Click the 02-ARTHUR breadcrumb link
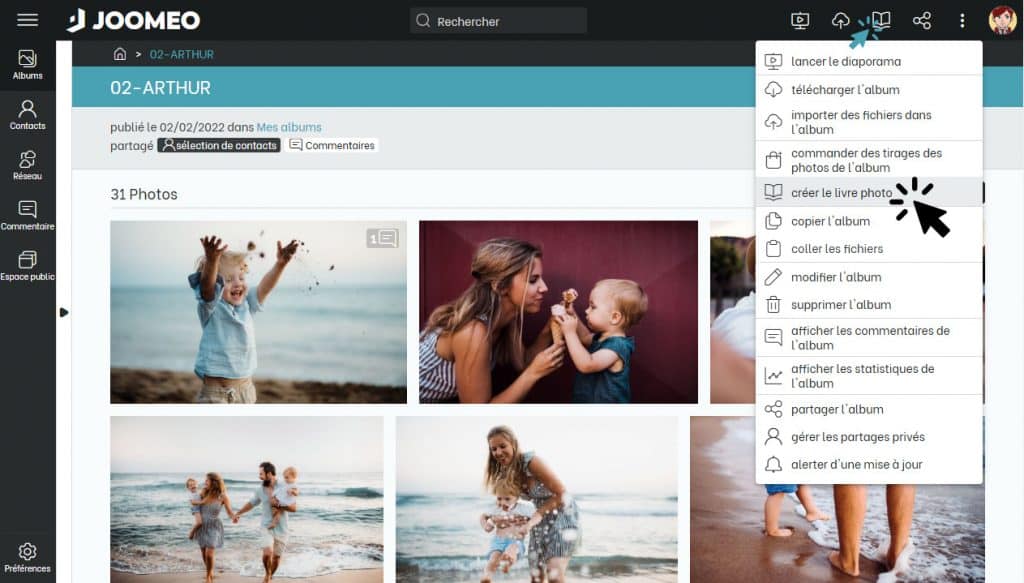 point(182,54)
